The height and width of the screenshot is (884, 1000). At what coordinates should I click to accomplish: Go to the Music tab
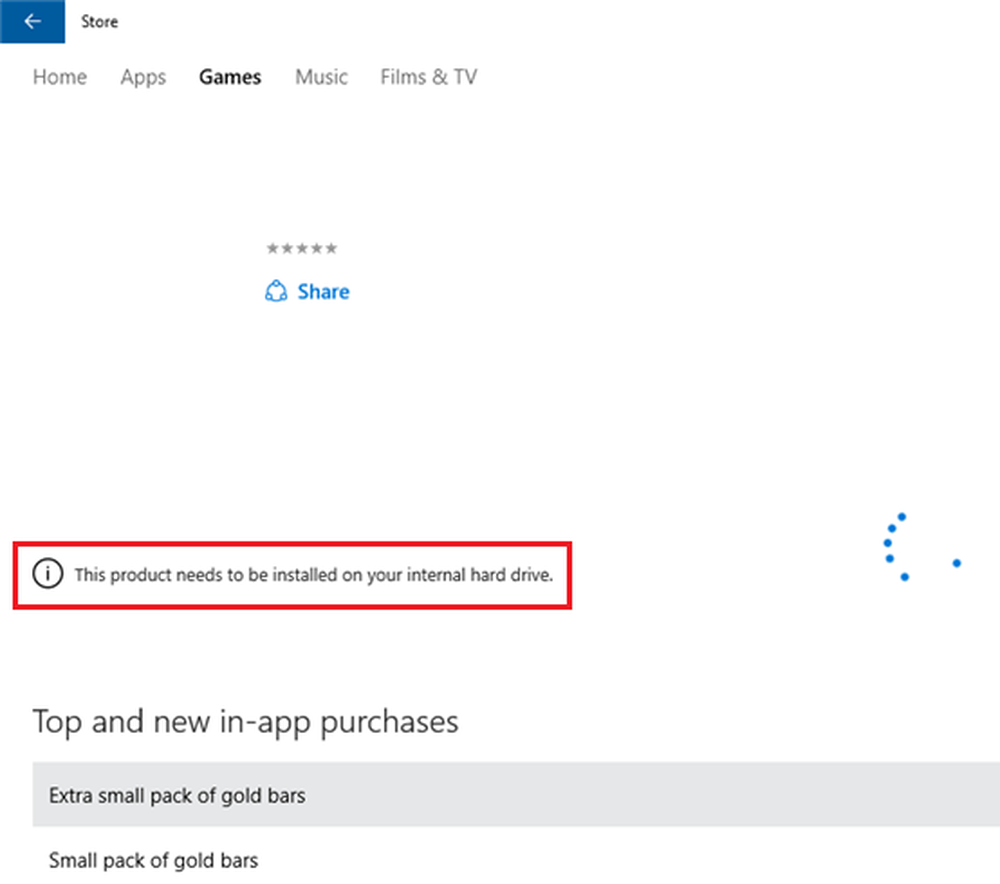321,77
